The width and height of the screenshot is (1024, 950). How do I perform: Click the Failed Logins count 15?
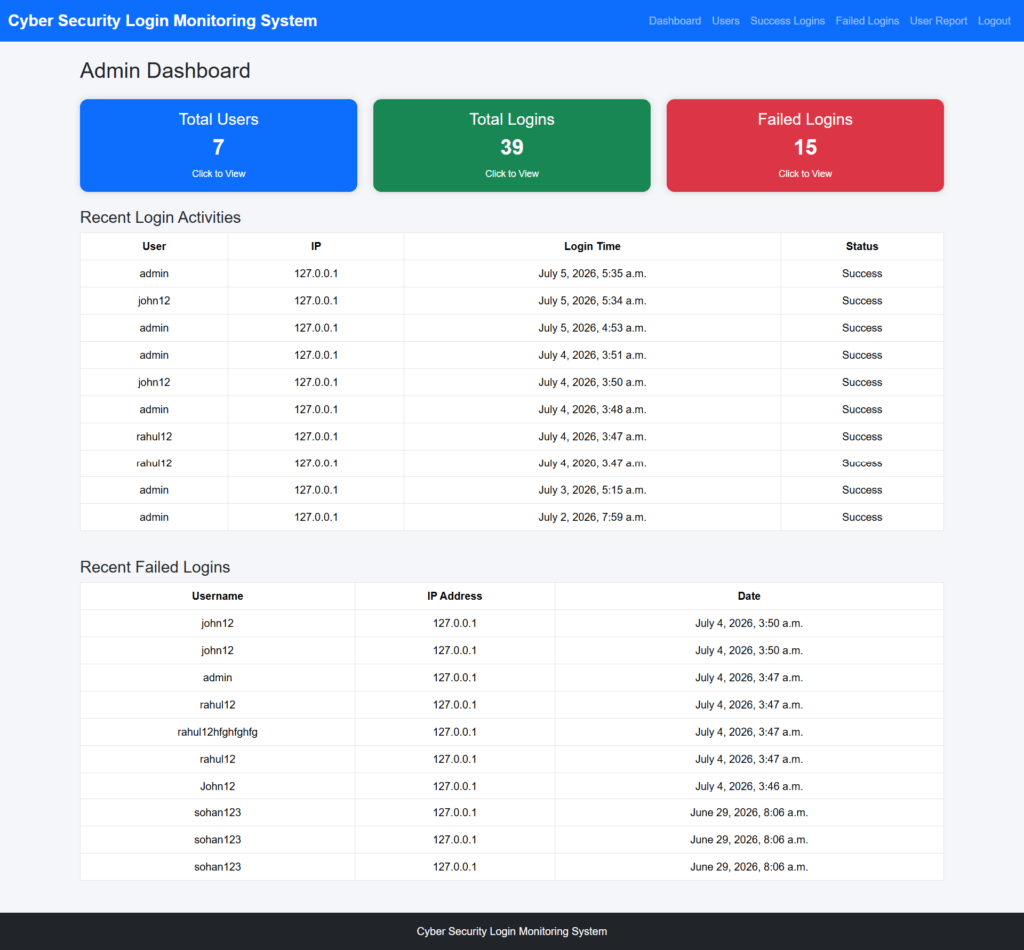805,147
